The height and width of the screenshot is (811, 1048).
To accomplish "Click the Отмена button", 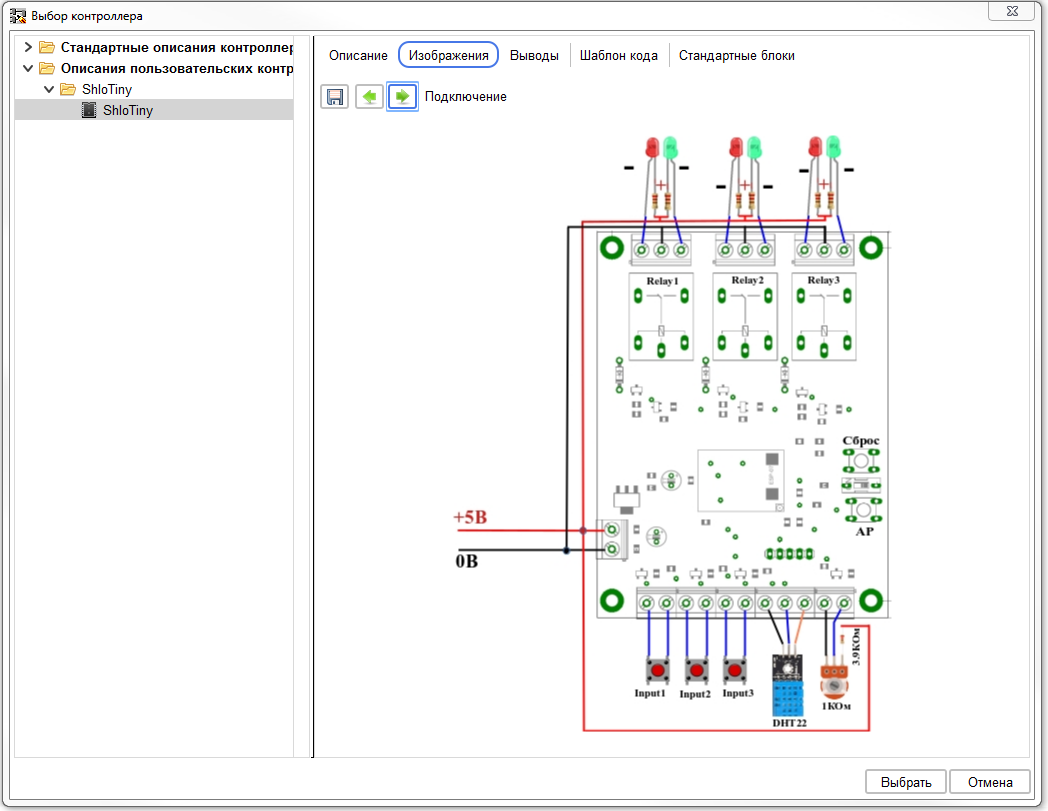I will pos(990,782).
